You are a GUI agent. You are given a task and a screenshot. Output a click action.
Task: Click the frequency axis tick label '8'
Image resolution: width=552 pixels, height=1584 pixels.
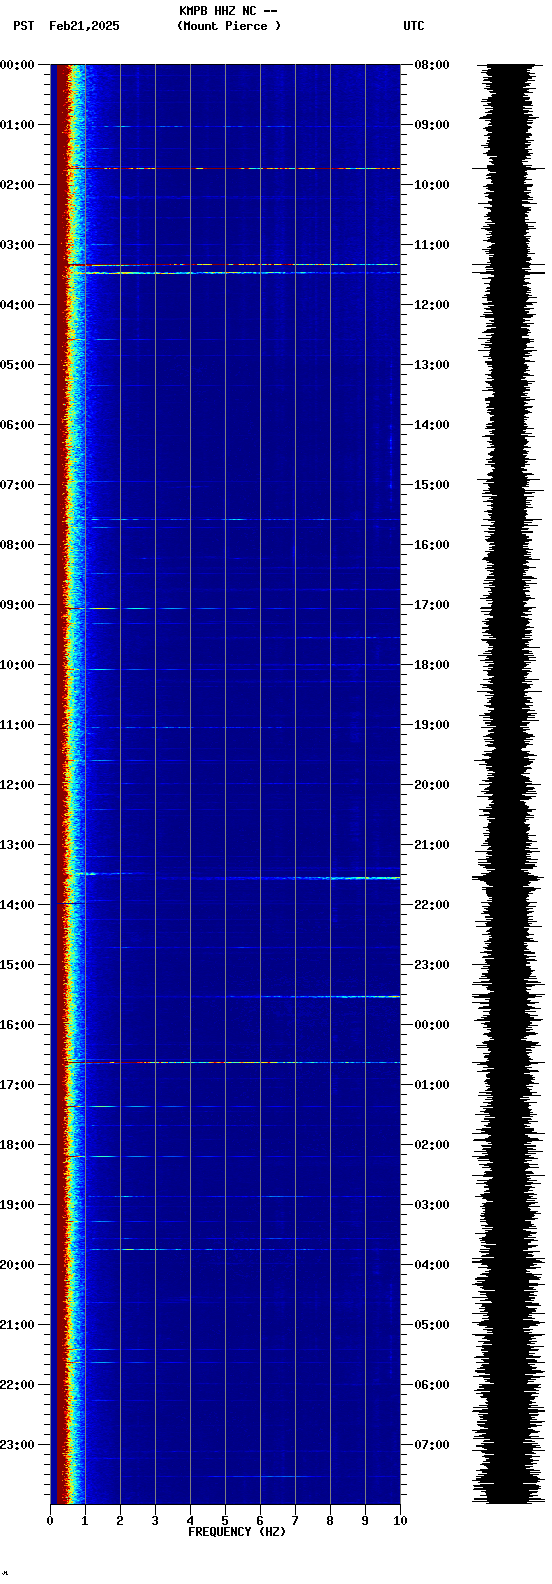tap(330, 1521)
